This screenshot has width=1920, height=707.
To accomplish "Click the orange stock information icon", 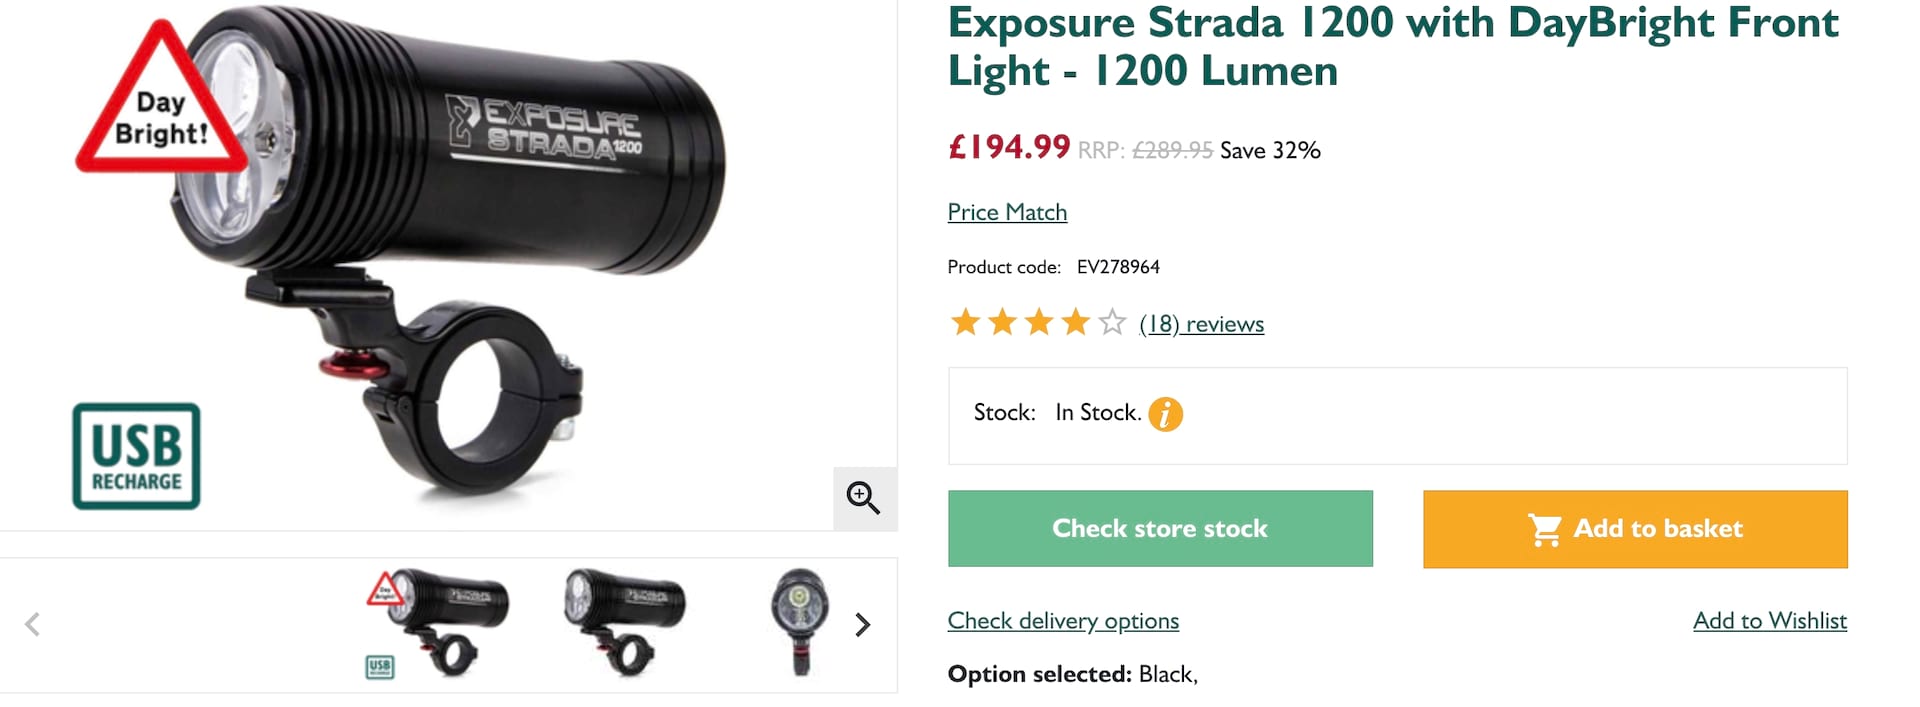I will pos(1165,414).
